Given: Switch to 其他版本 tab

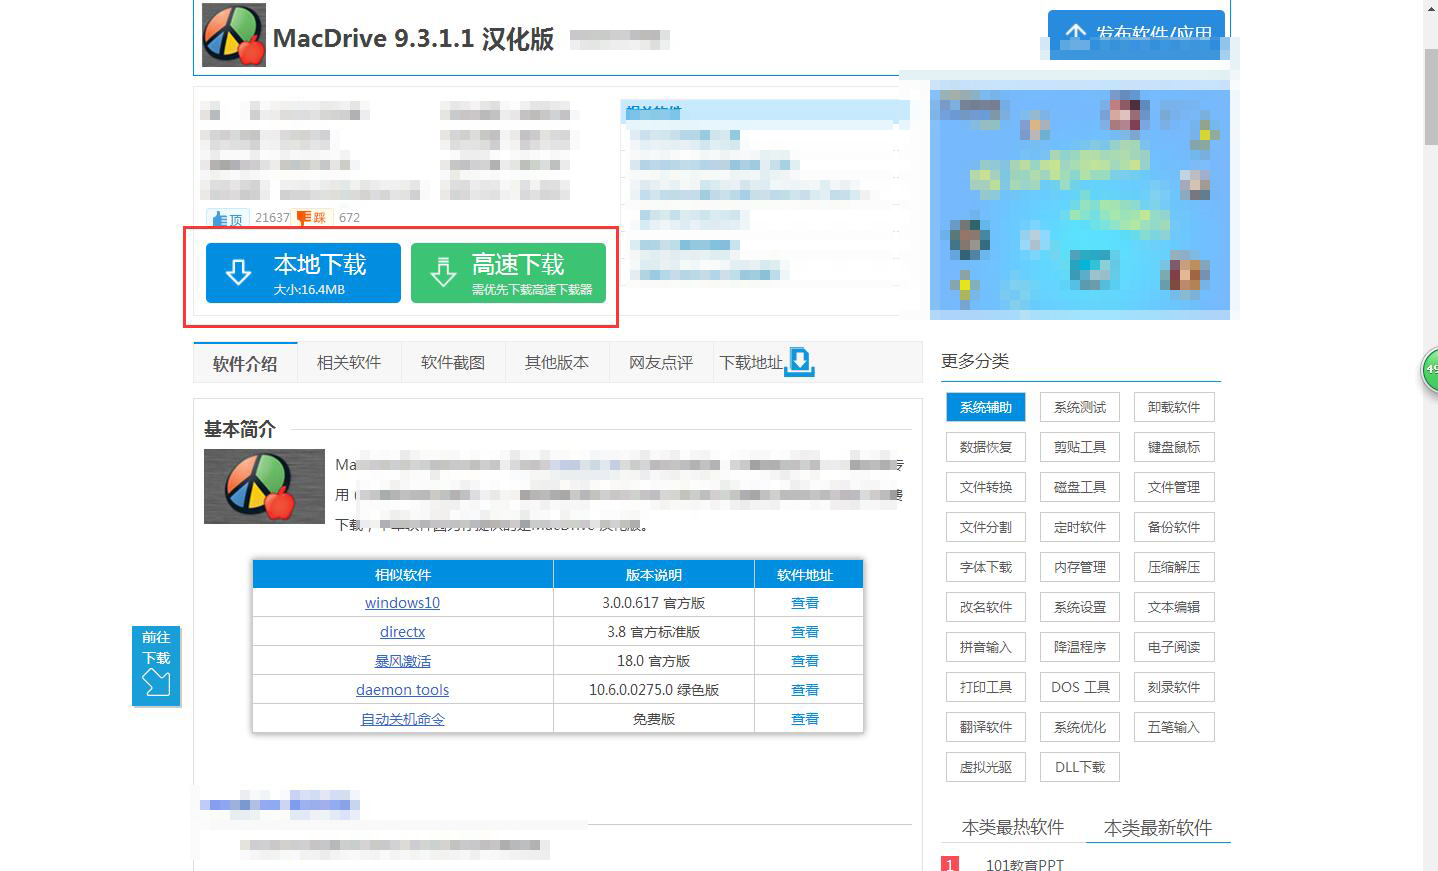Looking at the screenshot, I should click(x=557, y=362).
